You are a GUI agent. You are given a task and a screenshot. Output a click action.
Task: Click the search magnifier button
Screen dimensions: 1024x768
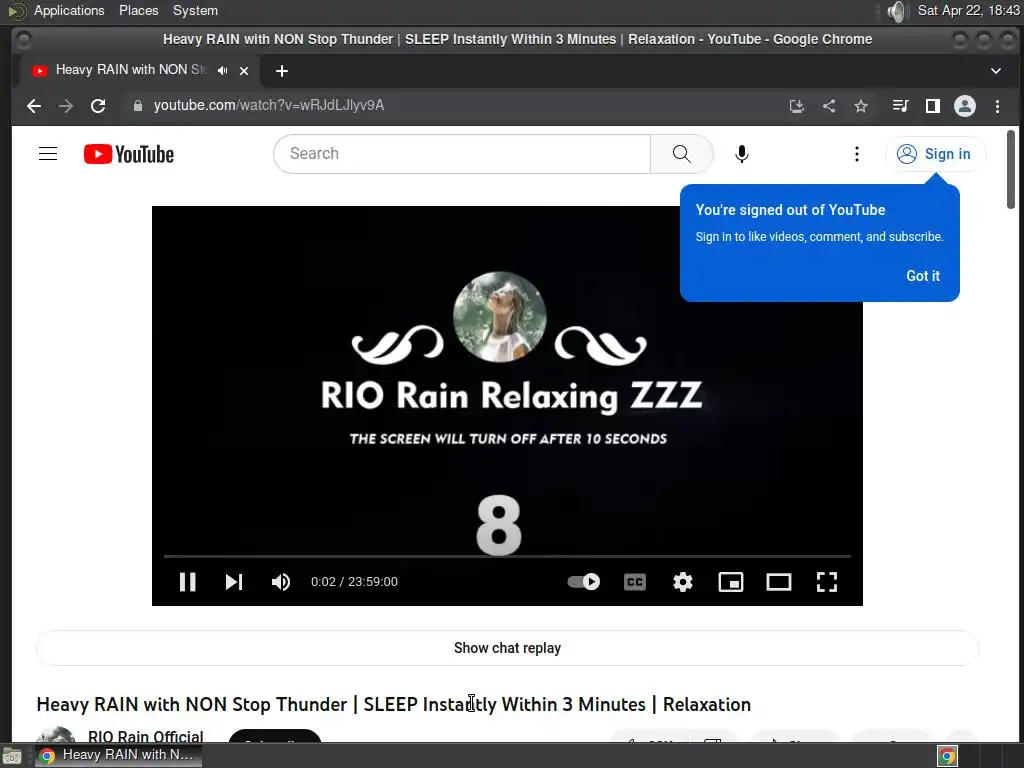click(x=681, y=154)
